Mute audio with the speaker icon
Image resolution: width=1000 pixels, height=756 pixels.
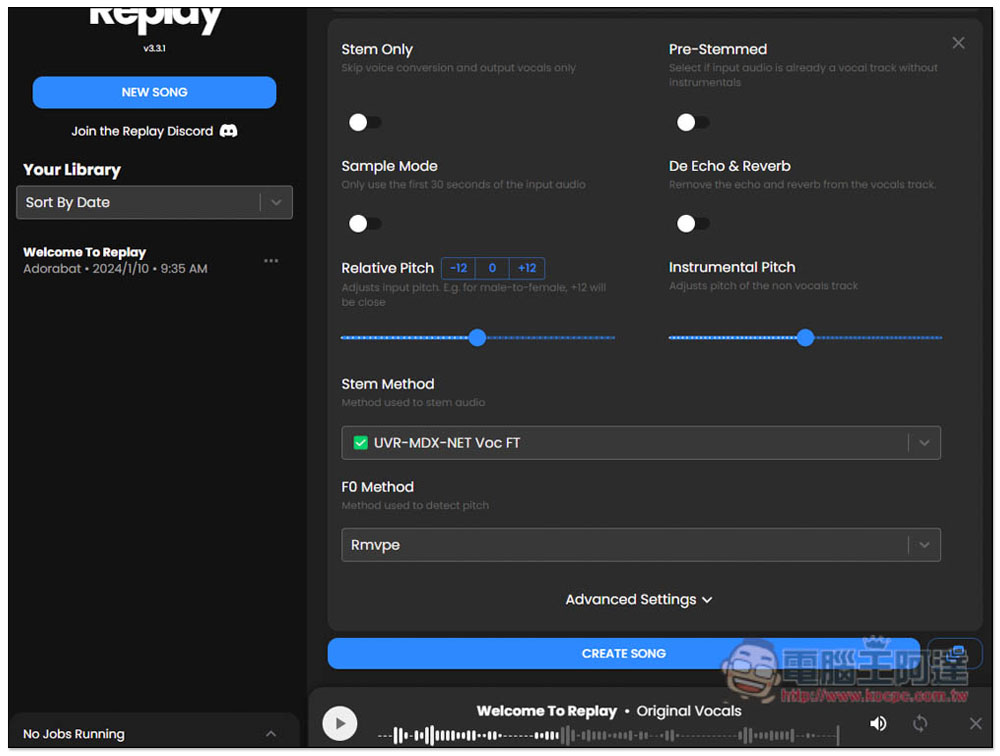tap(878, 723)
